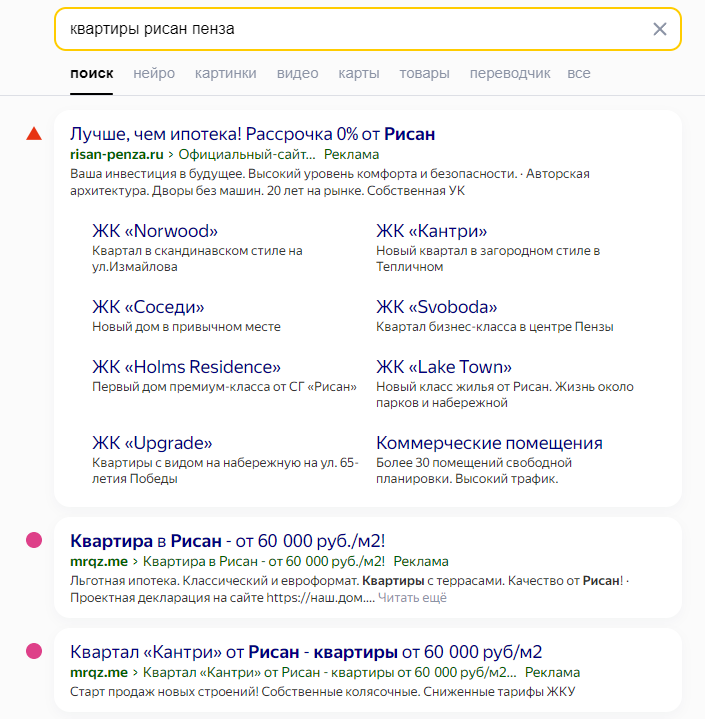Switch to the 'товары' tab

pos(424,73)
